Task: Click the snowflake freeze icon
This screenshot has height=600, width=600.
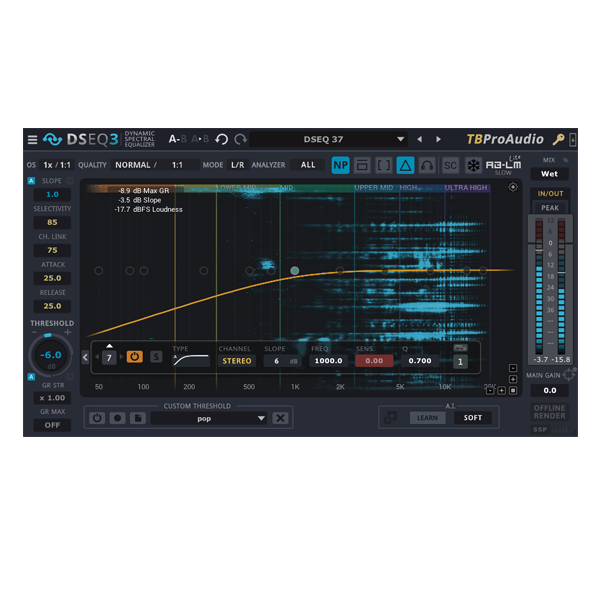Action: [473, 165]
